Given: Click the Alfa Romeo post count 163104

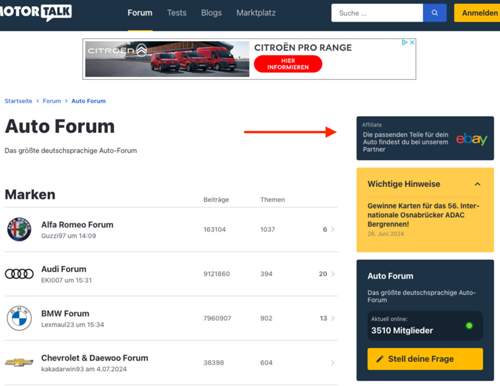Looking at the screenshot, I should [x=215, y=229].
